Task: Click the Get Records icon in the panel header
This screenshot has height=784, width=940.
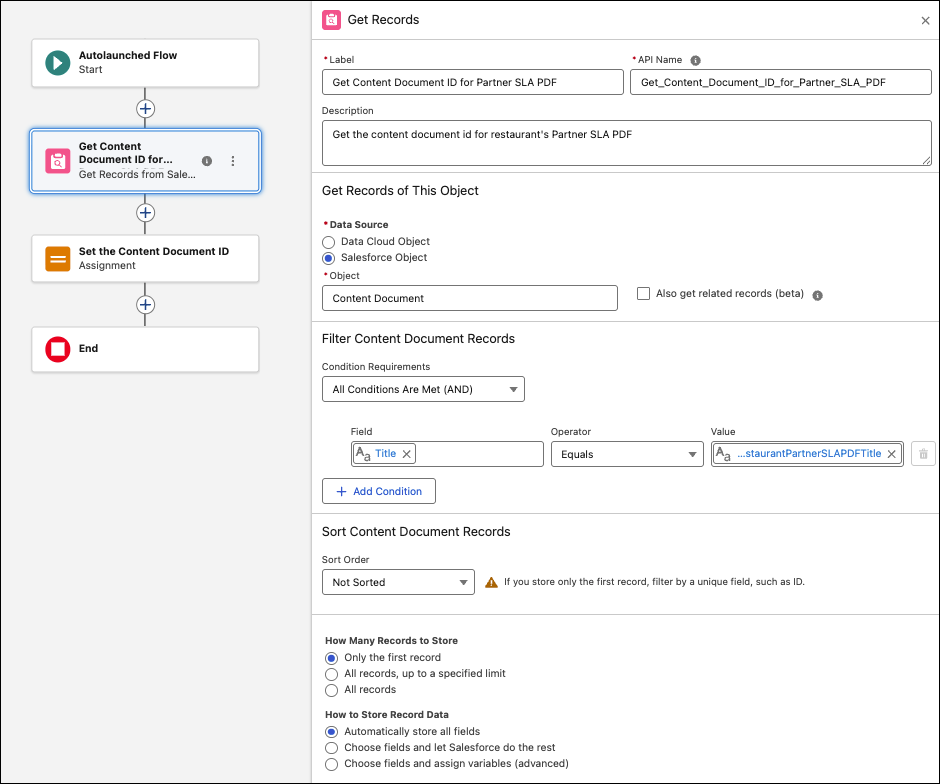Action: (x=331, y=19)
